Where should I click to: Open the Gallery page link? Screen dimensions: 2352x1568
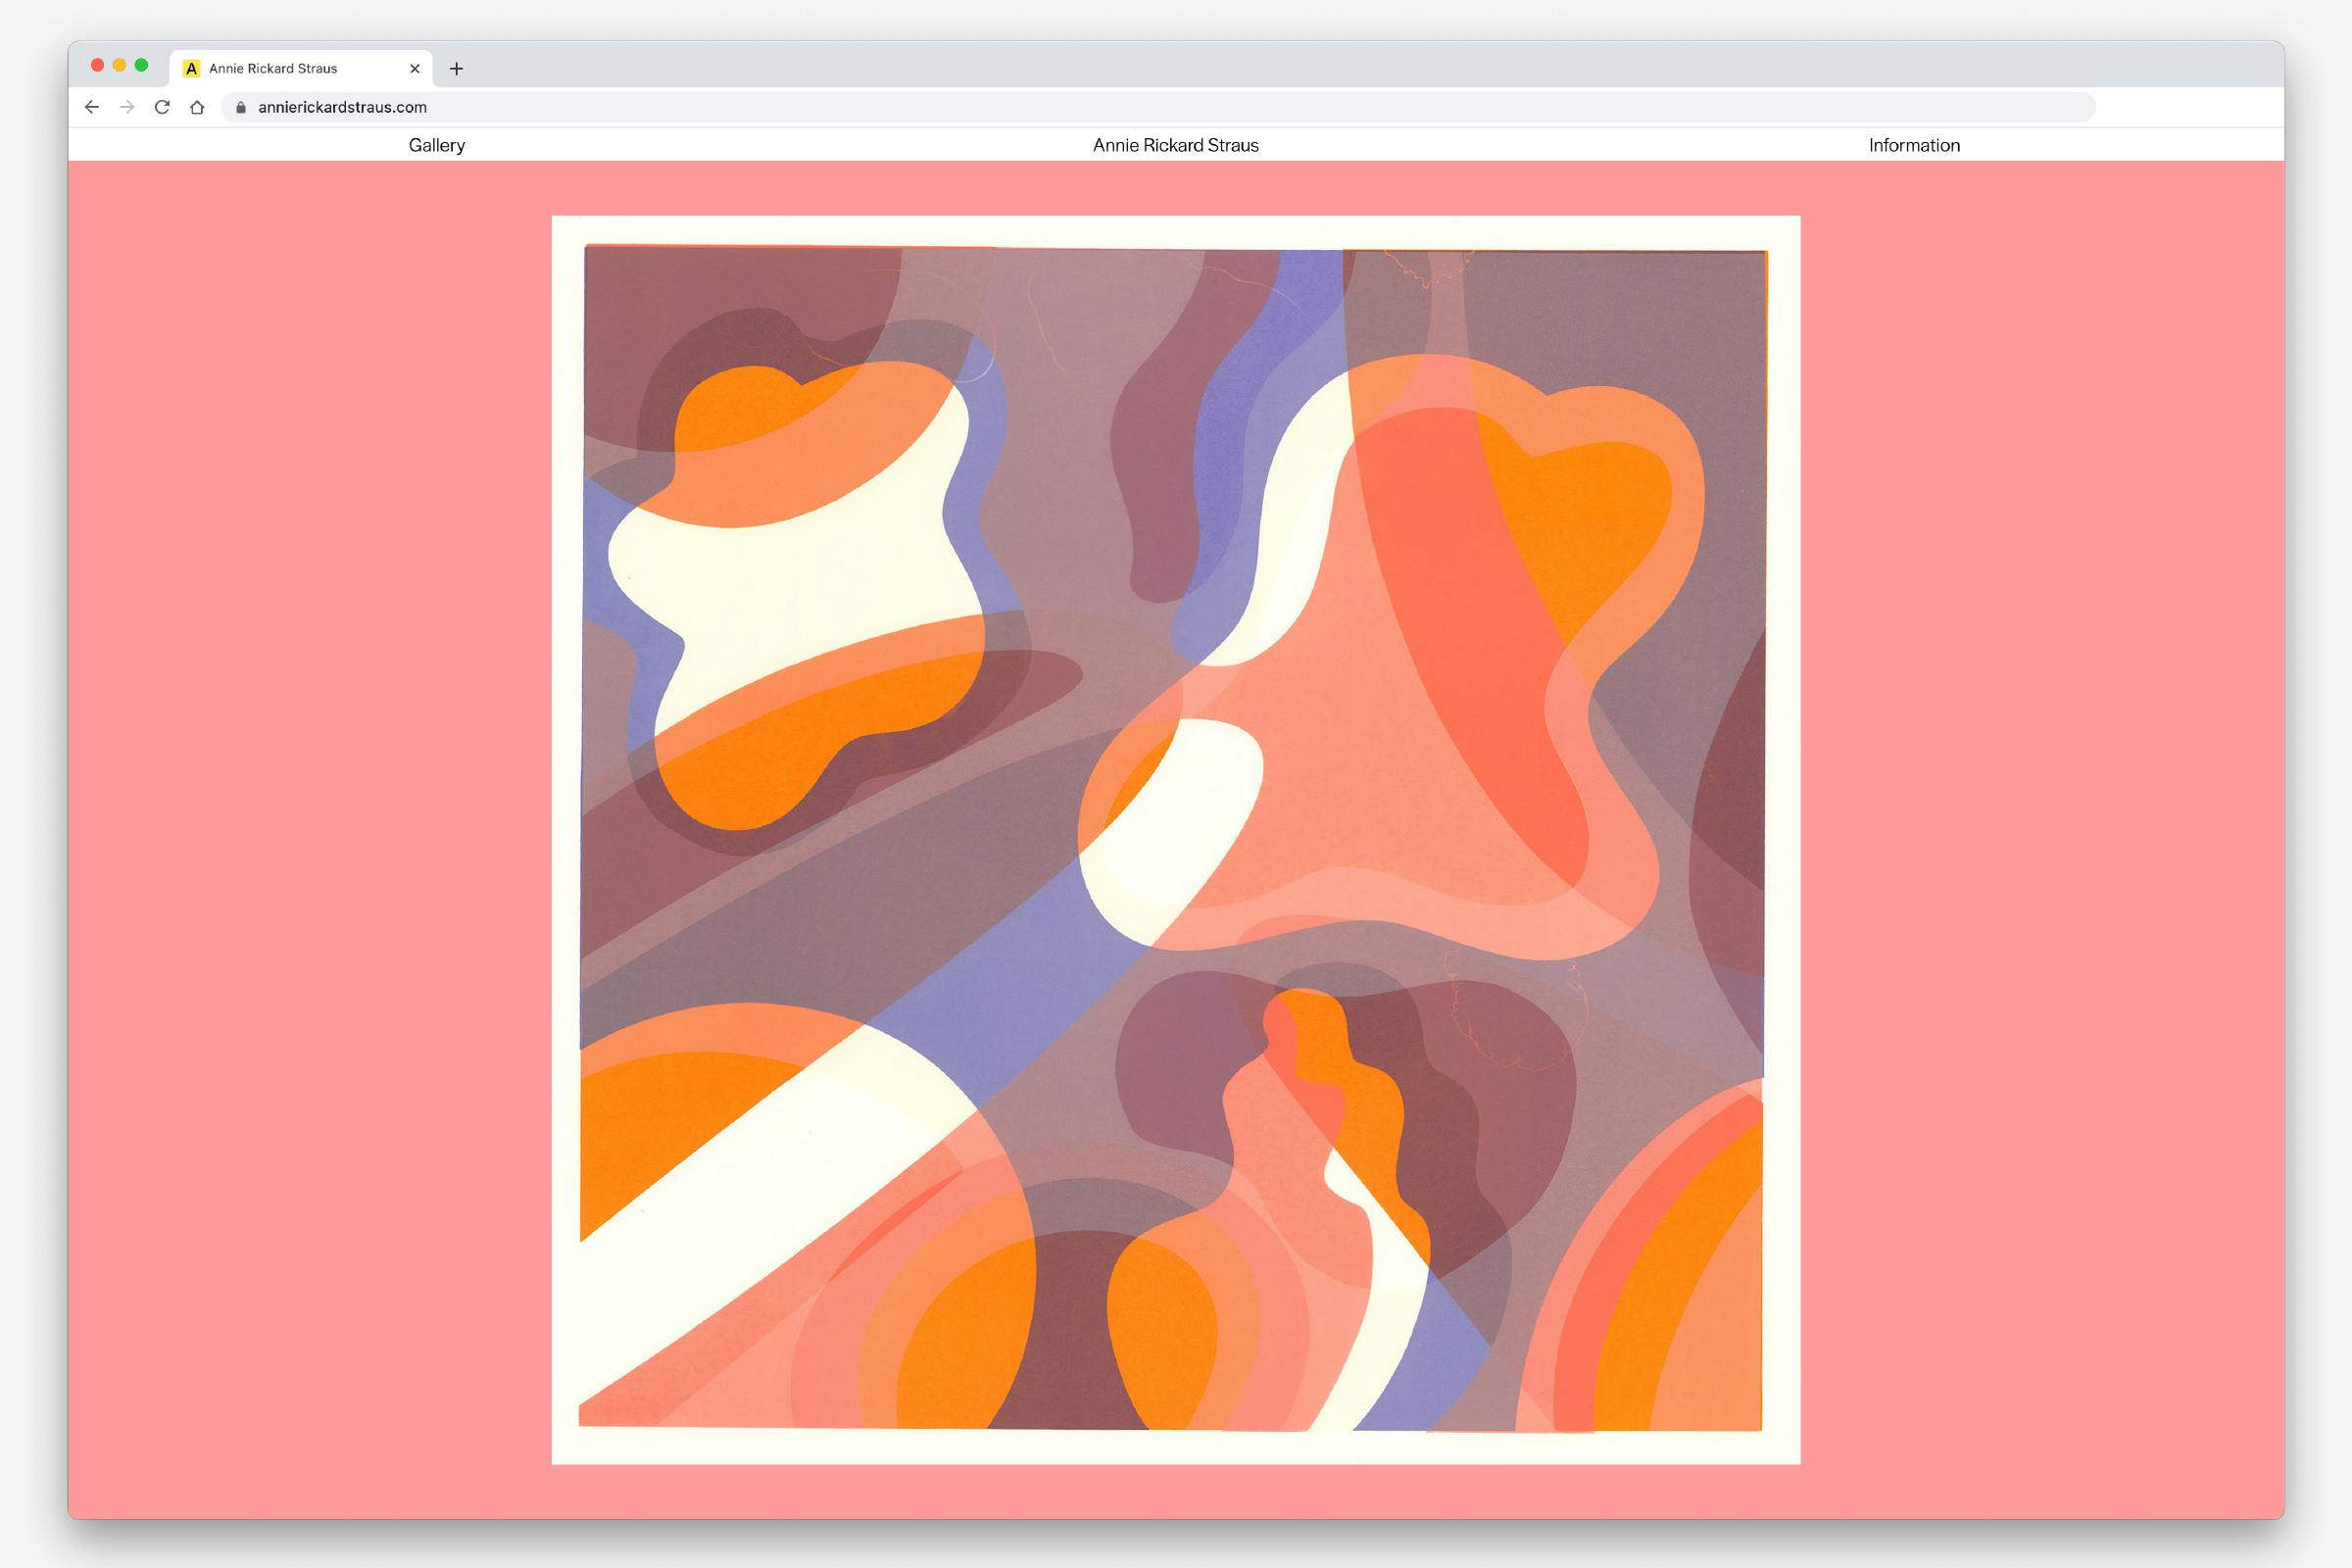(x=437, y=145)
